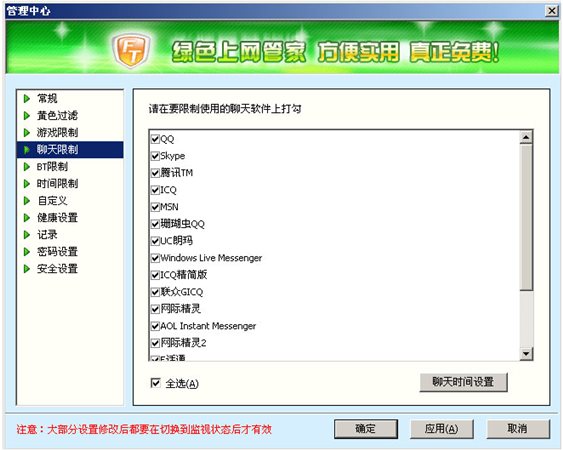Click the green arrow beside 健康设置
The width and height of the screenshot is (563, 450).
(27, 218)
